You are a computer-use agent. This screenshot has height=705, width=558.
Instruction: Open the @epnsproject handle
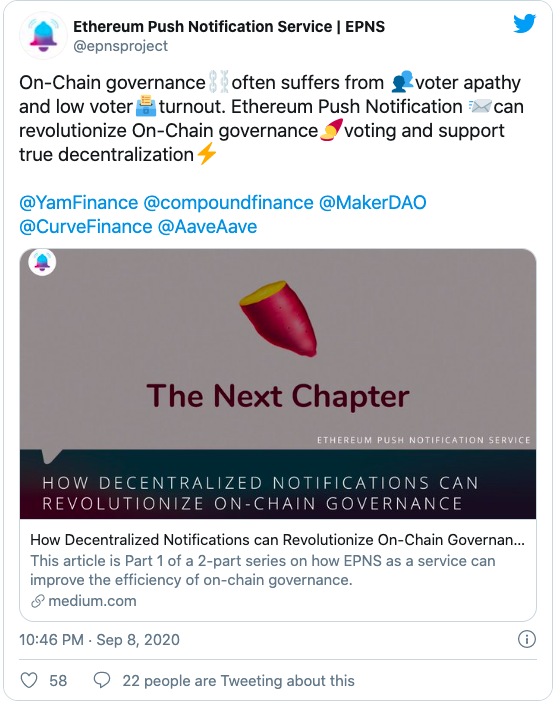(121, 46)
